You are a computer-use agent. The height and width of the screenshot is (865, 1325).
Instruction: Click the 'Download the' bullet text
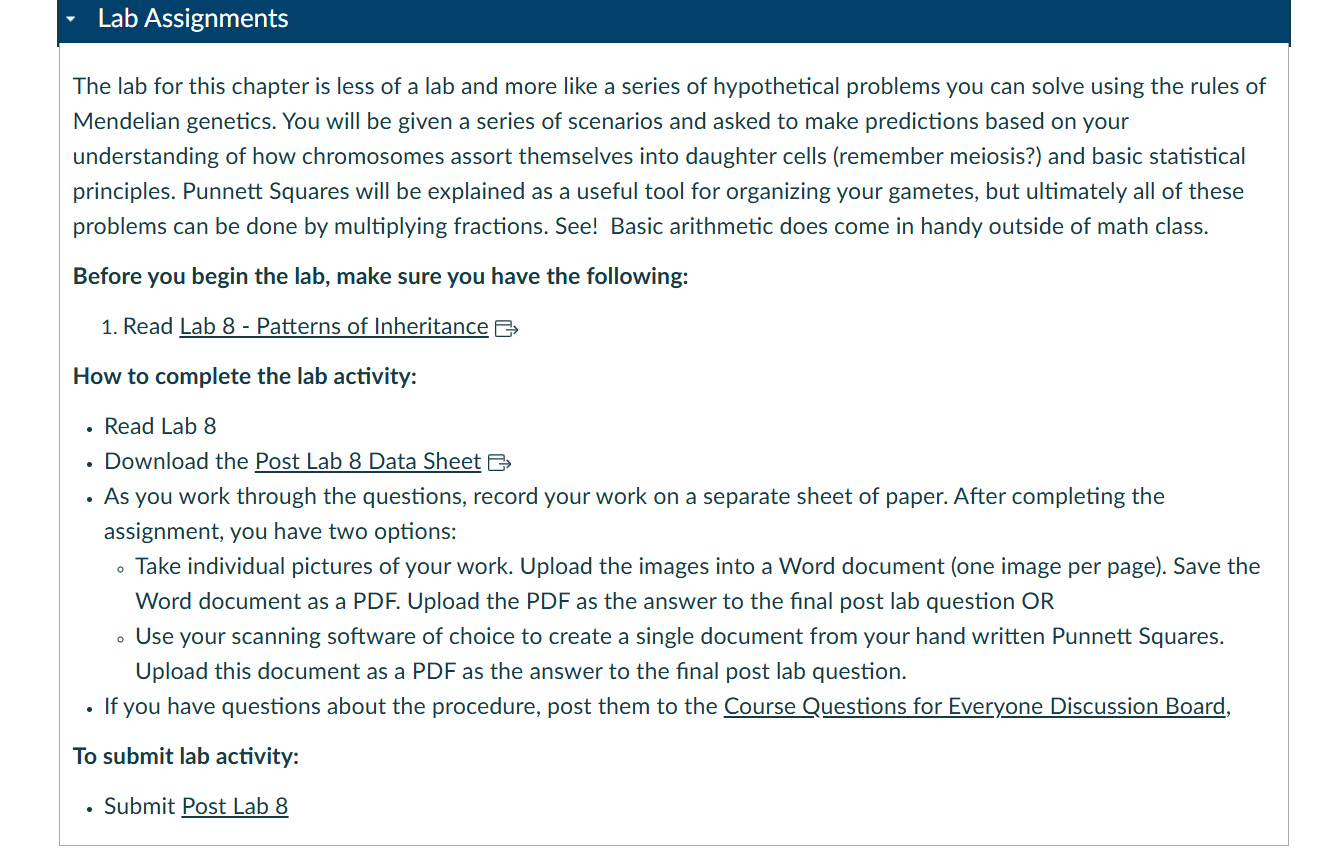coord(176,462)
